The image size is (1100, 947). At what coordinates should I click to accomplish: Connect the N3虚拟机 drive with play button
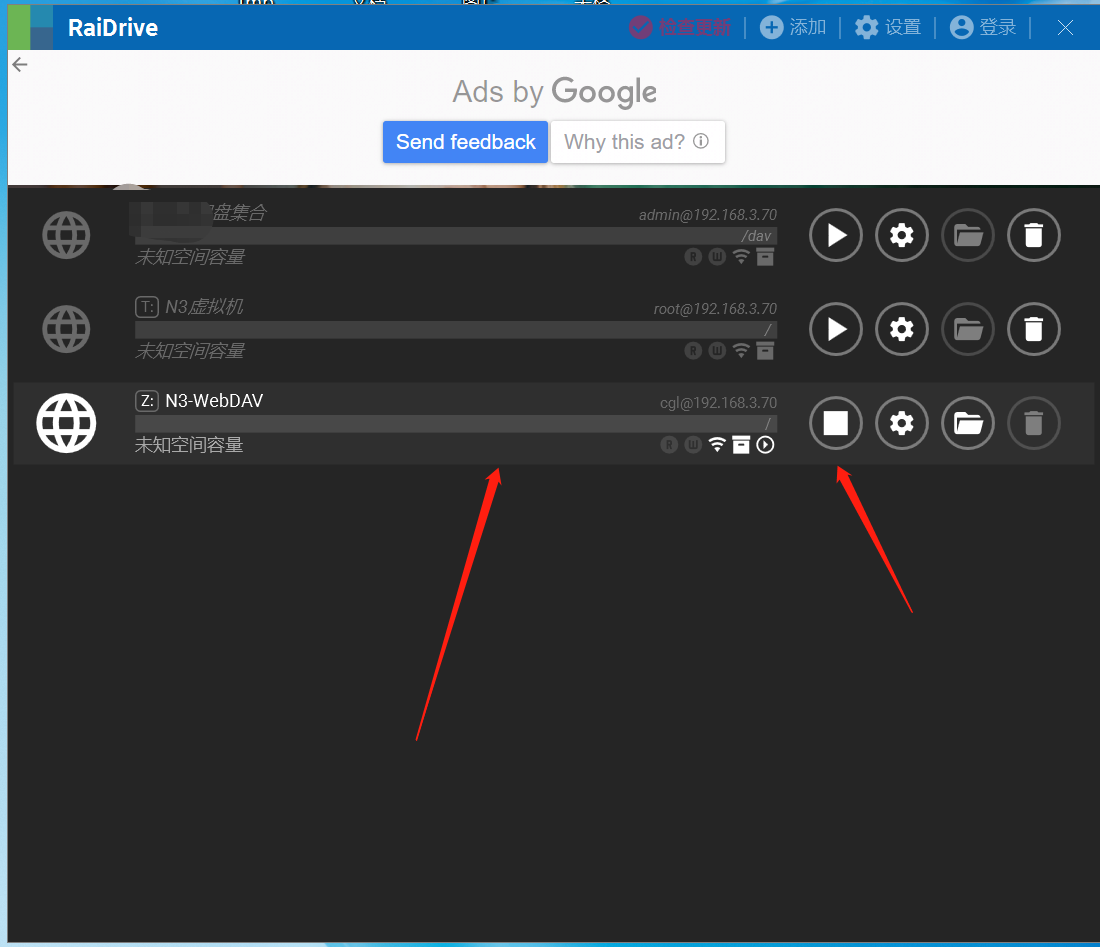click(836, 329)
